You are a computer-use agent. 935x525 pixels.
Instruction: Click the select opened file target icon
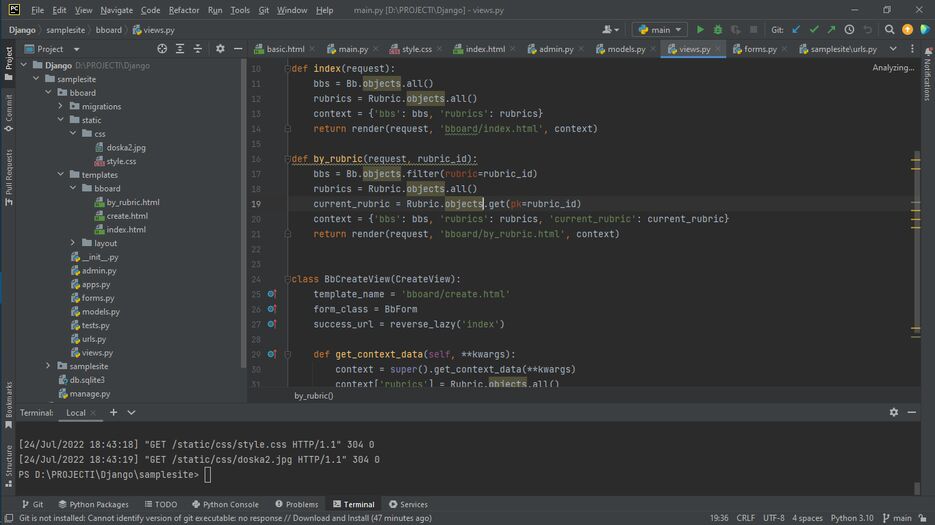[162, 49]
